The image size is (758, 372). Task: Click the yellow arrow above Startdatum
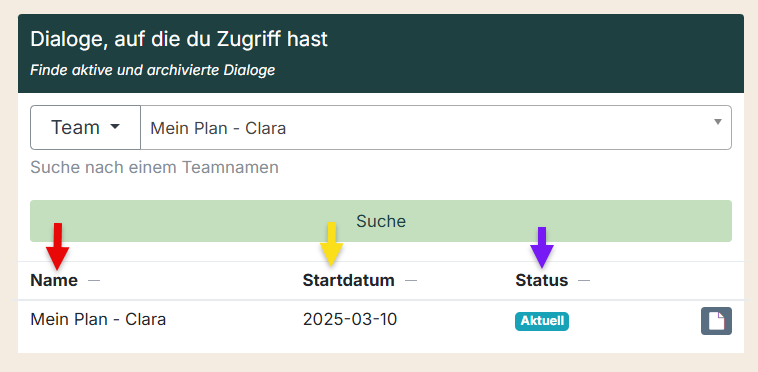click(332, 244)
